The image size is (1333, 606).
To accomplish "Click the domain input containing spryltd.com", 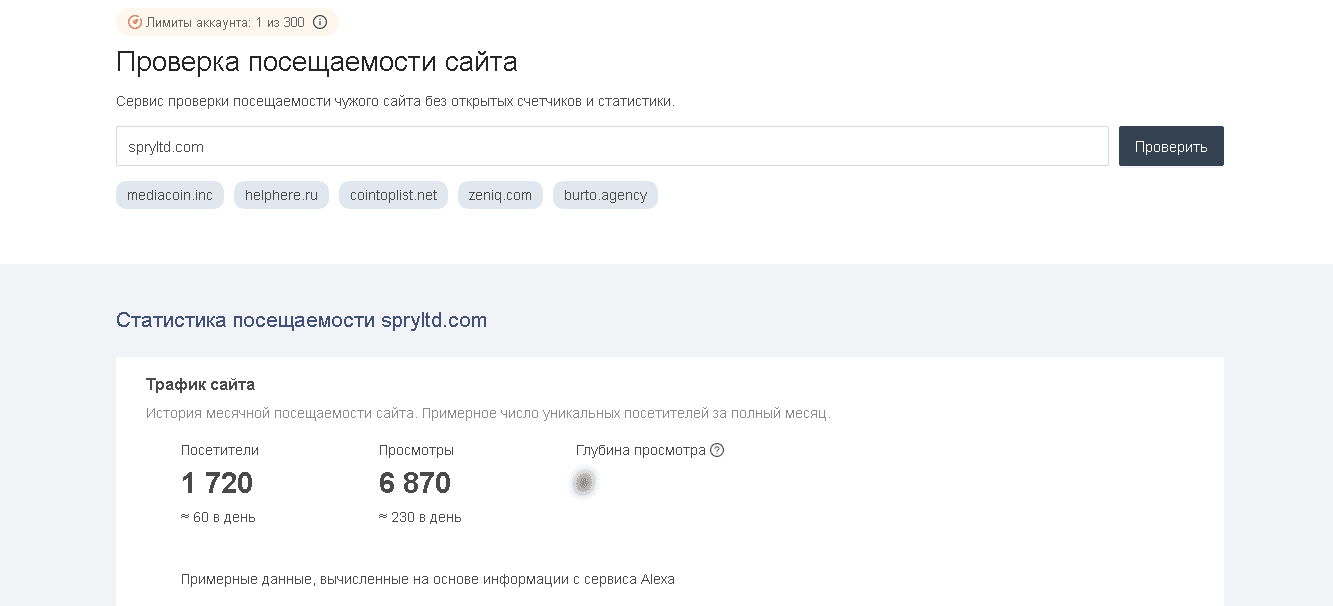I will [x=612, y=145].
